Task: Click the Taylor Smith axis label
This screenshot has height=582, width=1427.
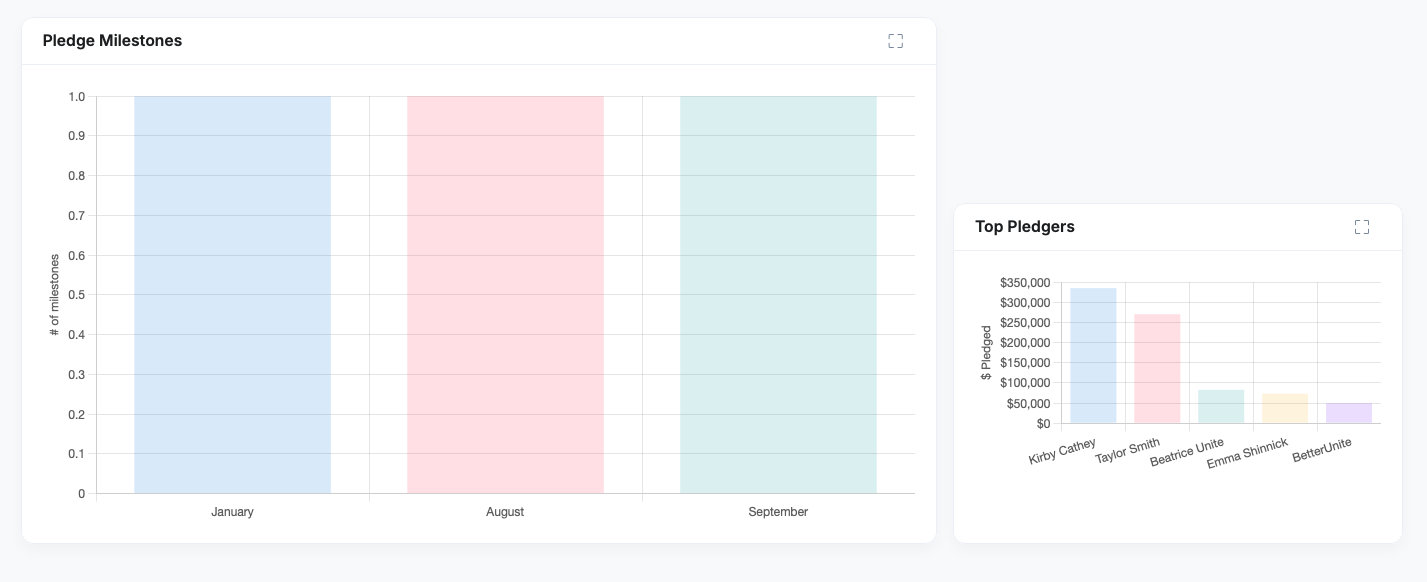Action: pos(1128,451)
